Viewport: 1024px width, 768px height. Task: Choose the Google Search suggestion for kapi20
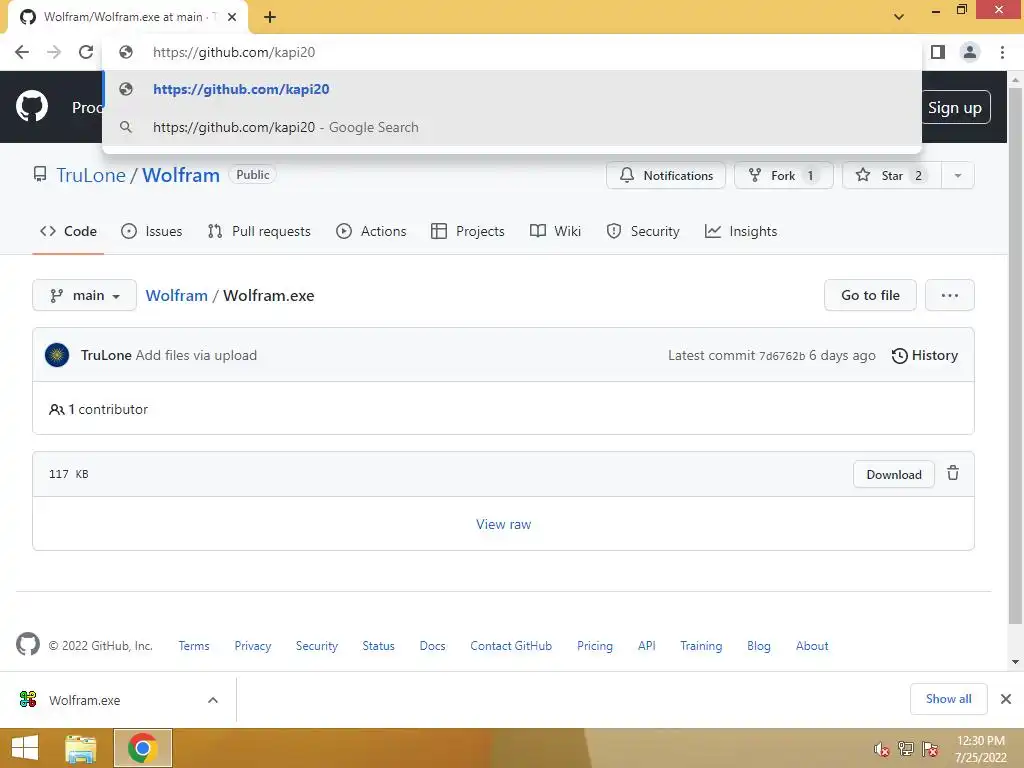512,127
